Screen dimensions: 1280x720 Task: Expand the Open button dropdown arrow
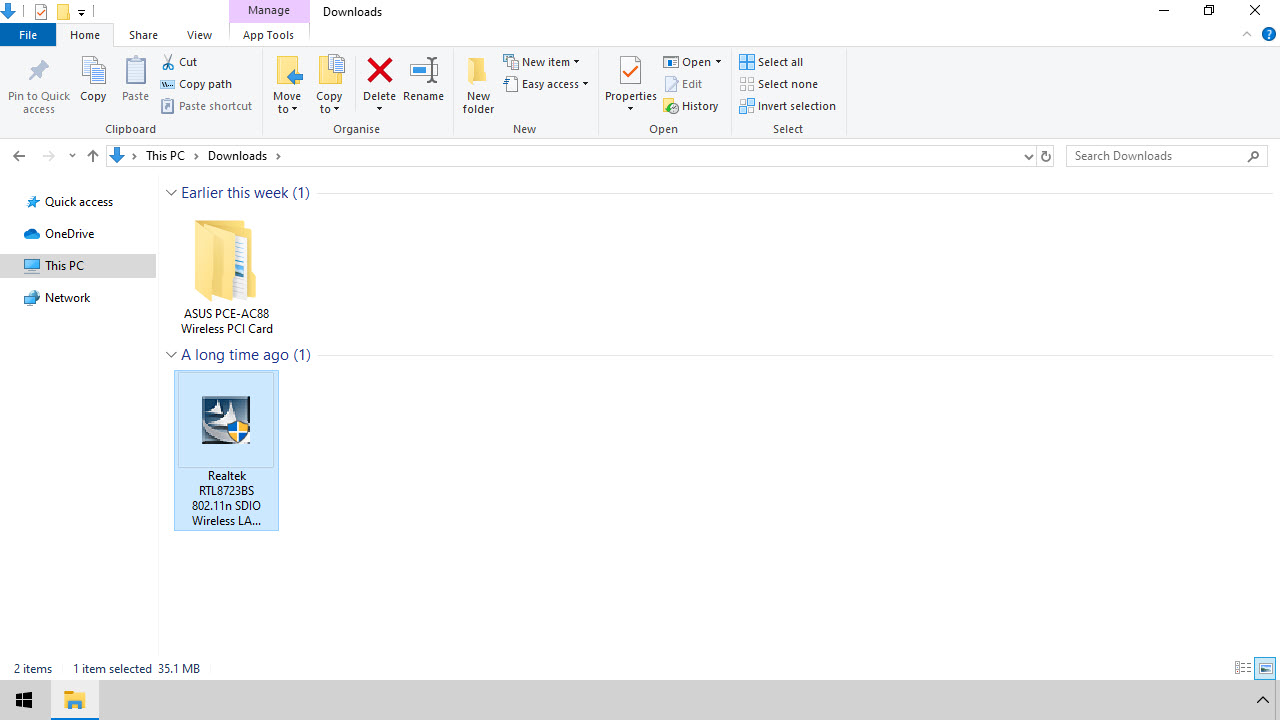pyautogui.click(x=718, y=62)
